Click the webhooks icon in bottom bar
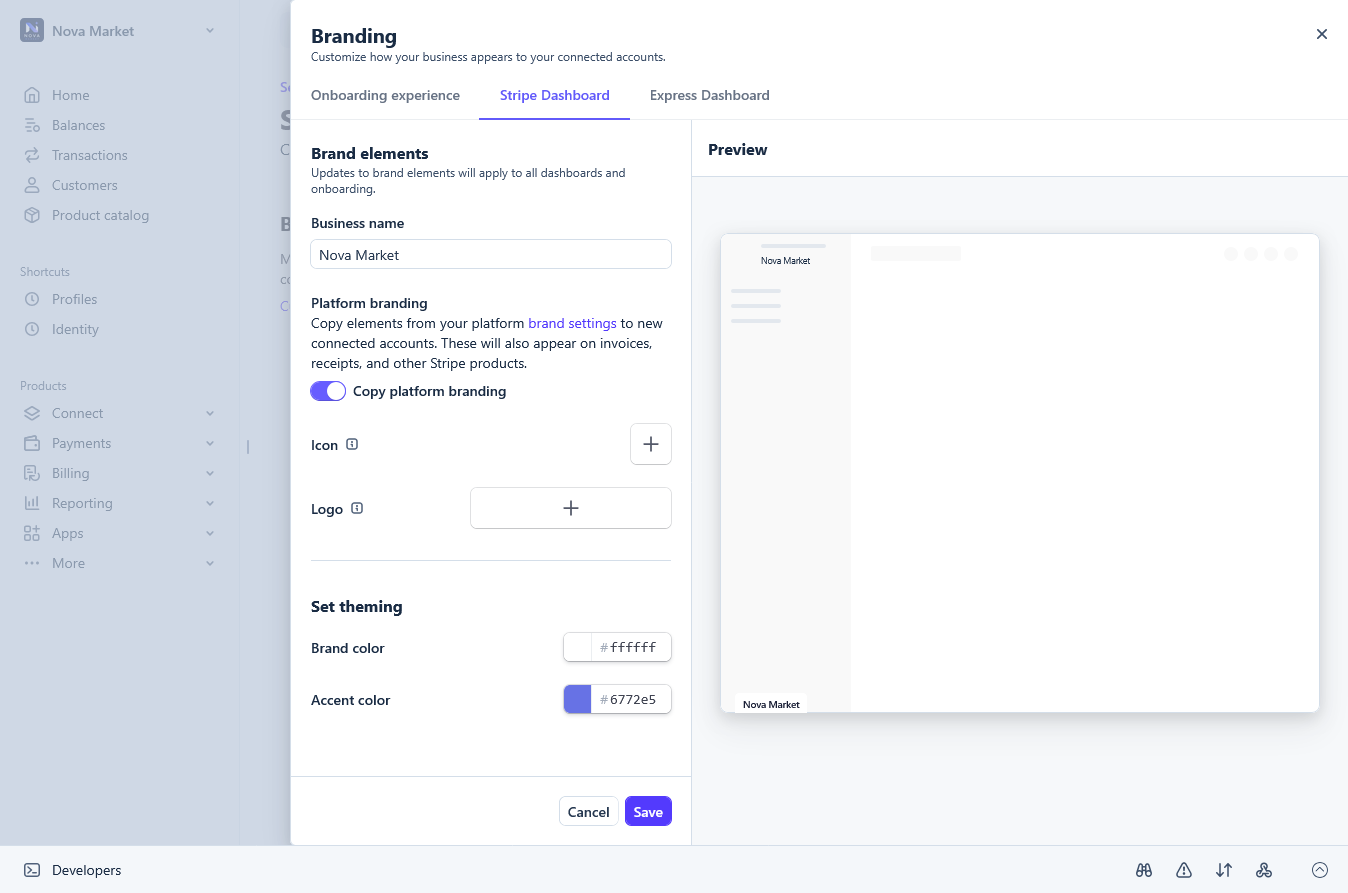 point(1264,870)
